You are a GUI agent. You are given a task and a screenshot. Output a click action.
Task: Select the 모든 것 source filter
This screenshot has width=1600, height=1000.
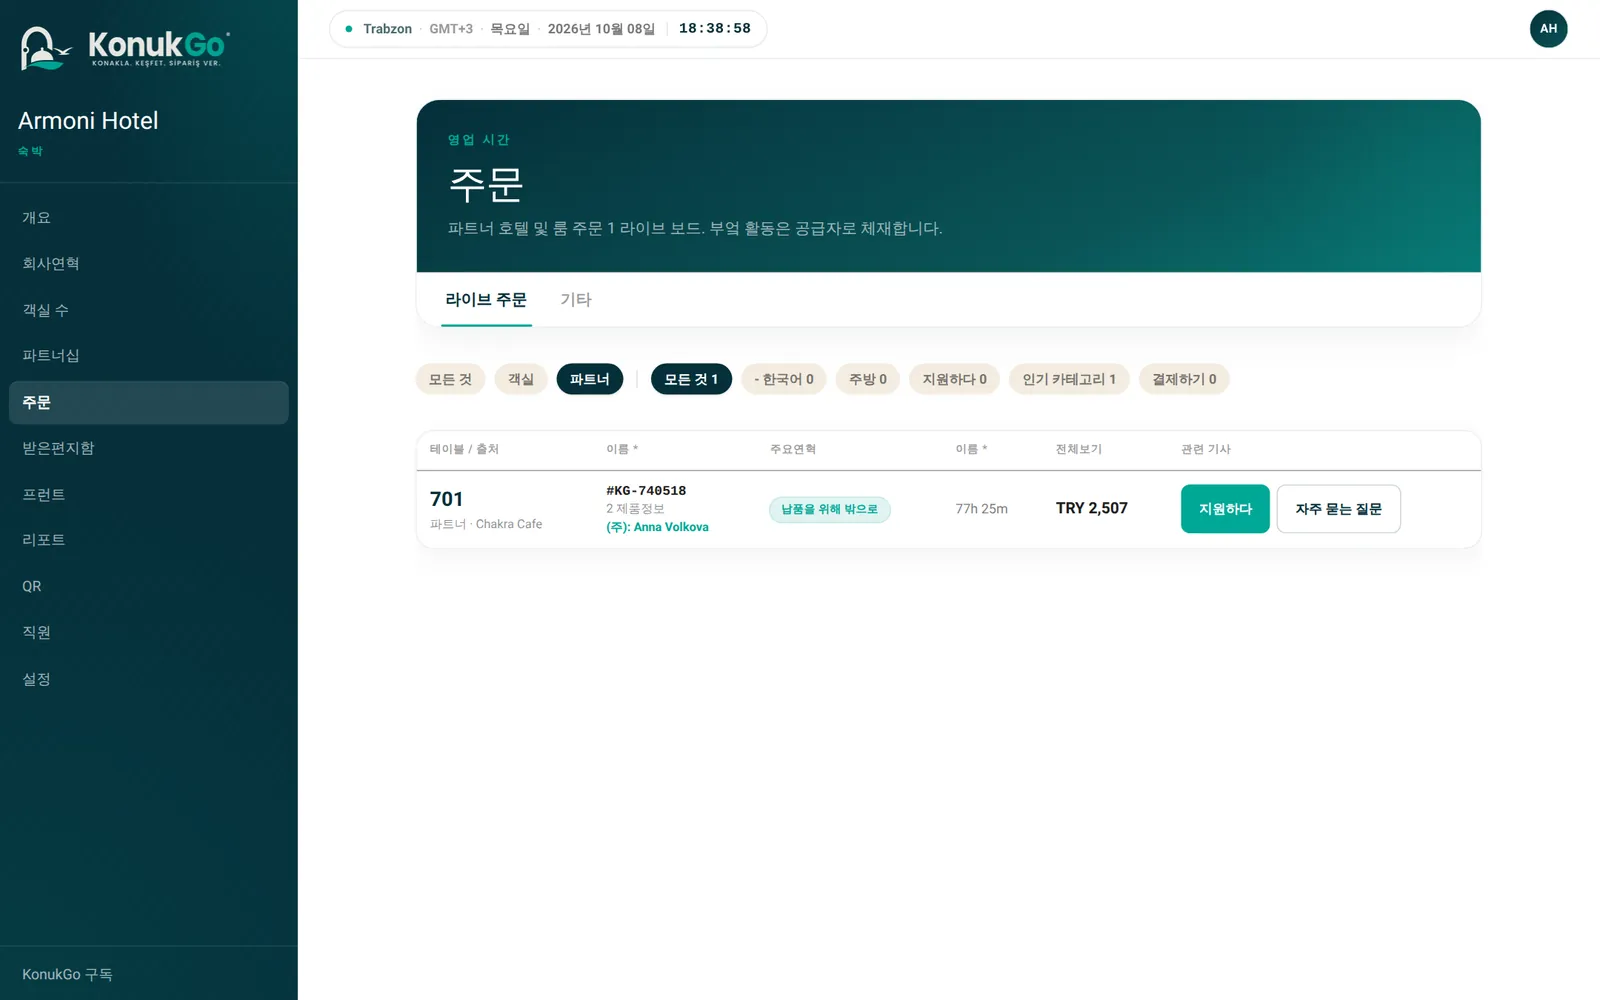pyautogui.click(x=450, y=379)
